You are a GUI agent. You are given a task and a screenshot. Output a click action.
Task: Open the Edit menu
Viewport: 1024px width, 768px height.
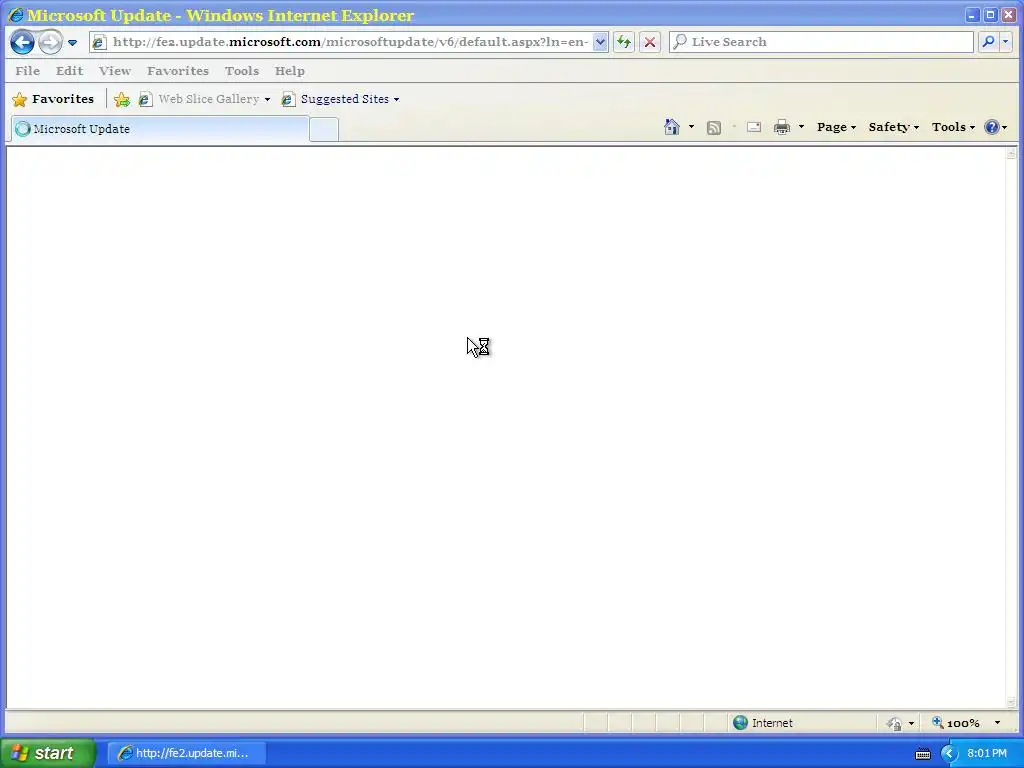coord(69,71)
